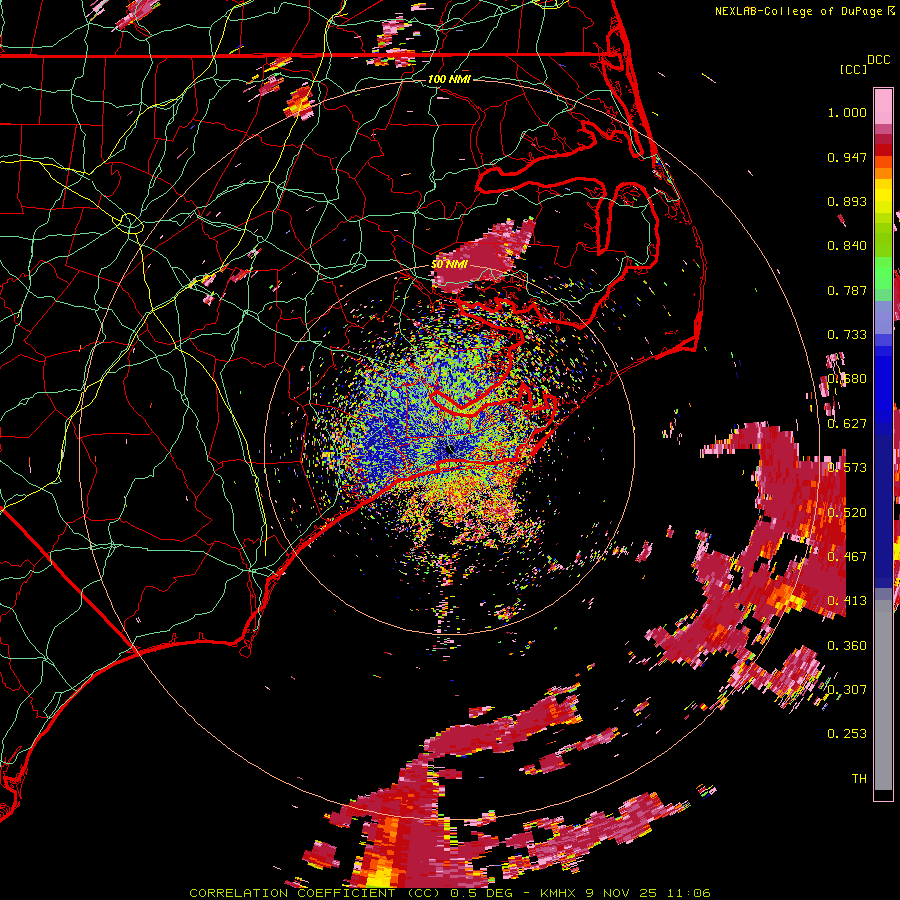The image size is (900, 900).
Task: Select the 0.253 scale value
Action: (x=847, y=734)
